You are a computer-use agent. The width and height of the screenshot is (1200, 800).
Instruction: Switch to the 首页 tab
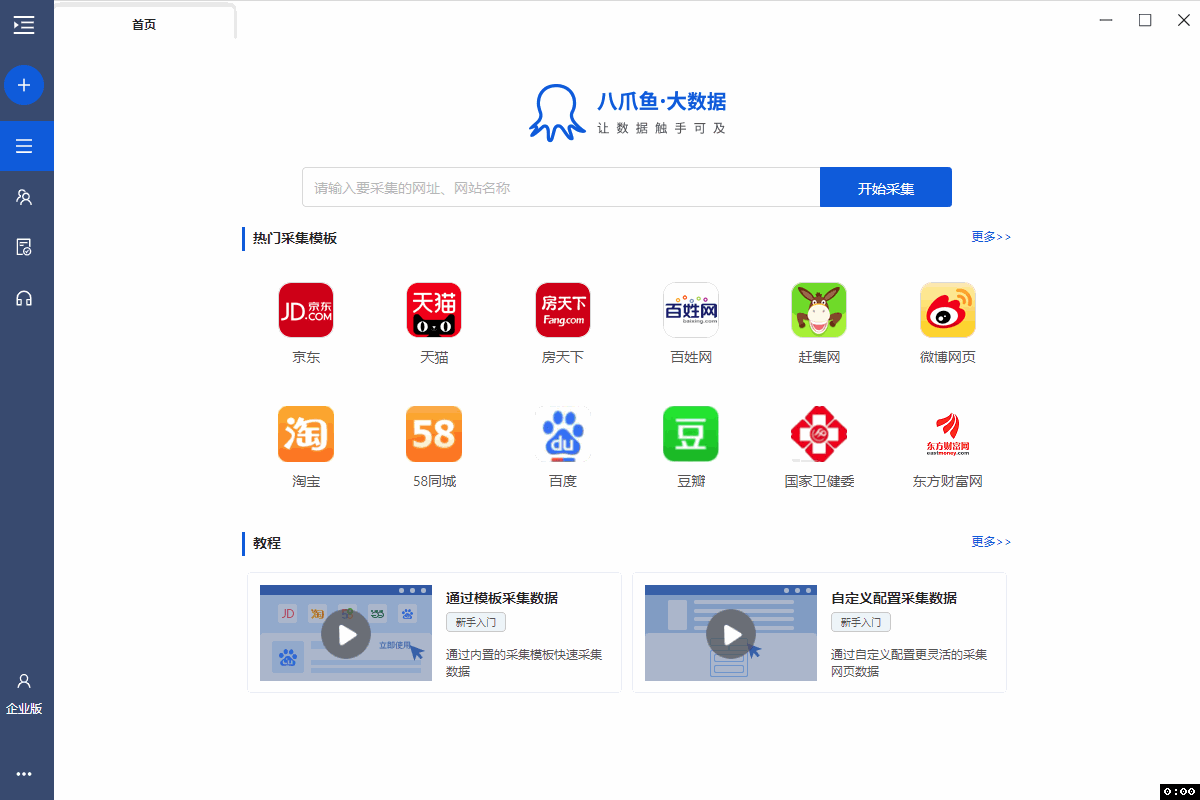coord(144,24)
